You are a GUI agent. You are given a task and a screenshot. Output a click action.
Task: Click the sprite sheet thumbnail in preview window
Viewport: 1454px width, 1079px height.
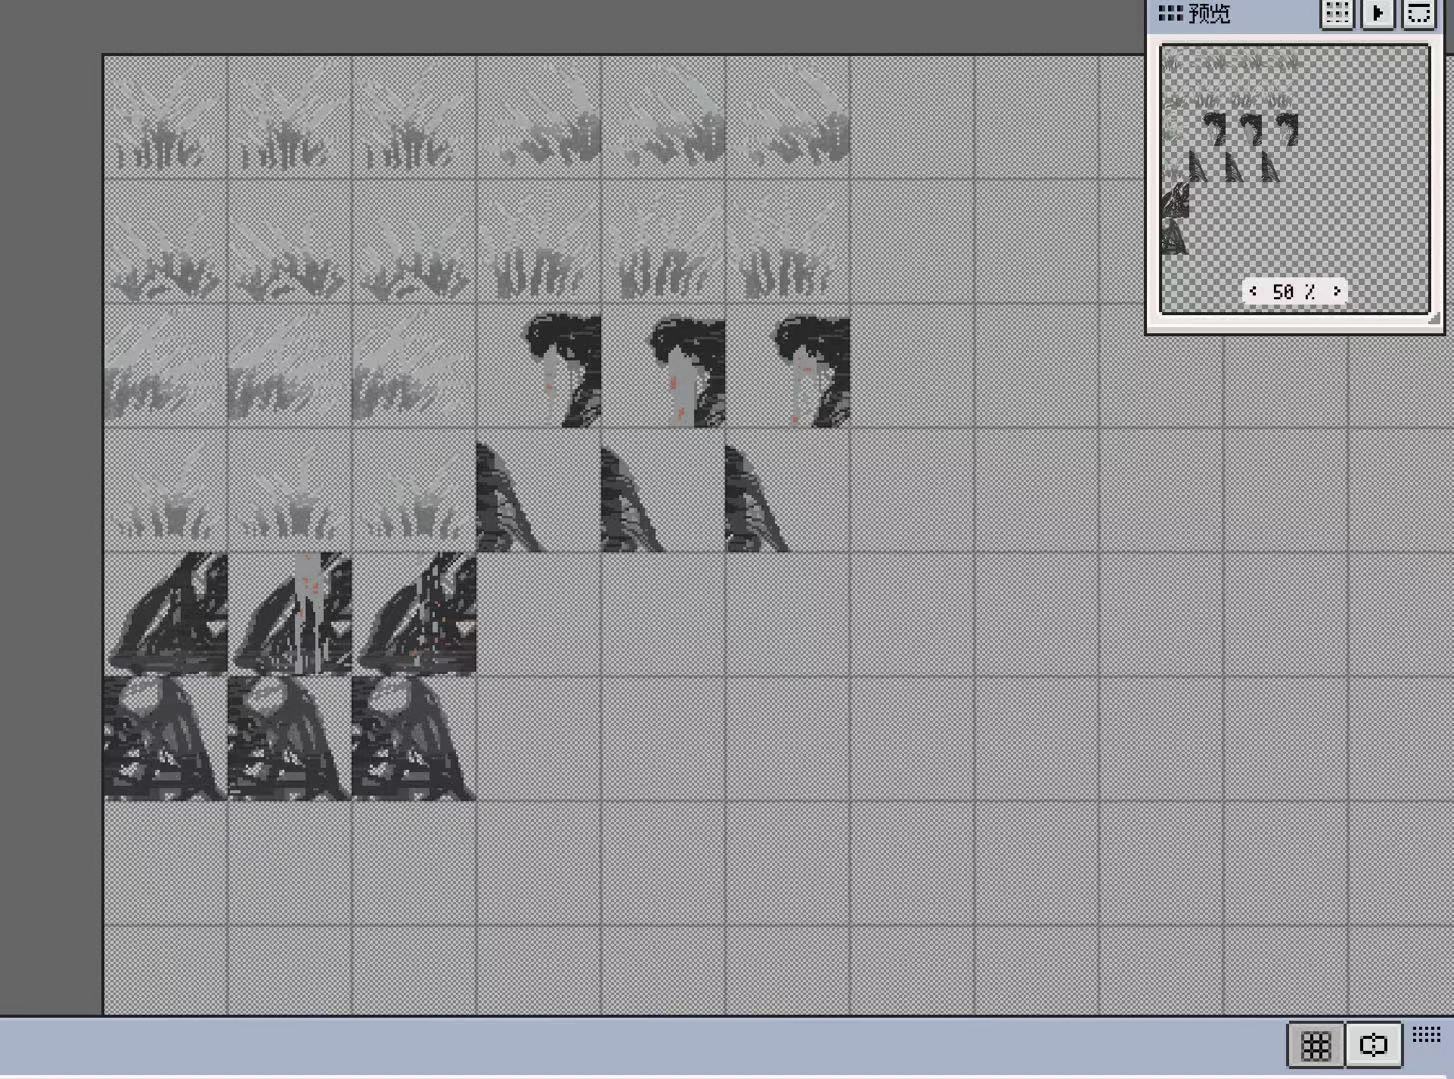1295,179
